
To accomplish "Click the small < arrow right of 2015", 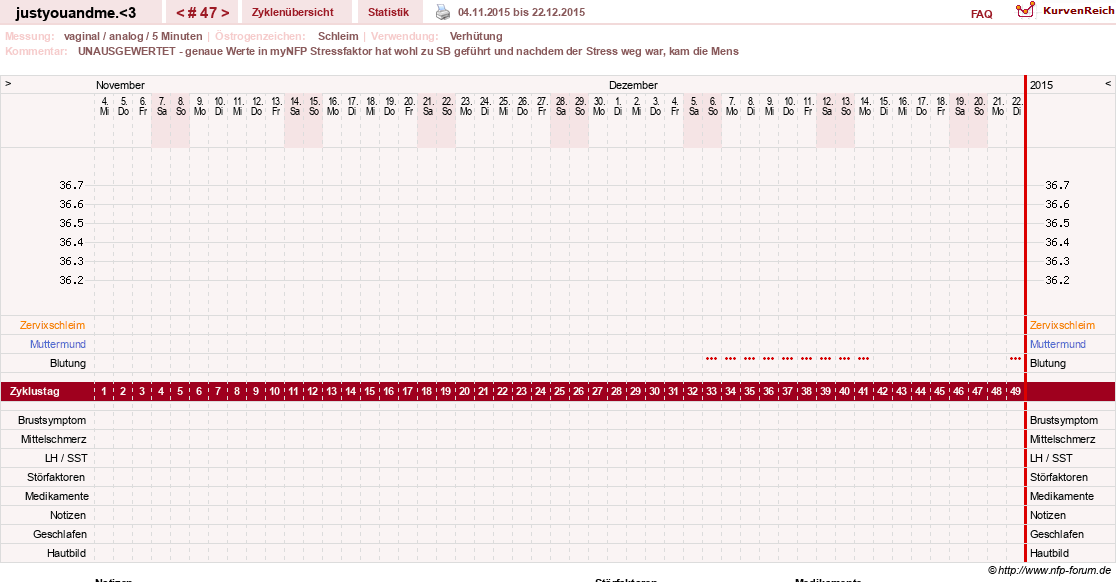I will pyautogui.click(x=1107, y=83).
